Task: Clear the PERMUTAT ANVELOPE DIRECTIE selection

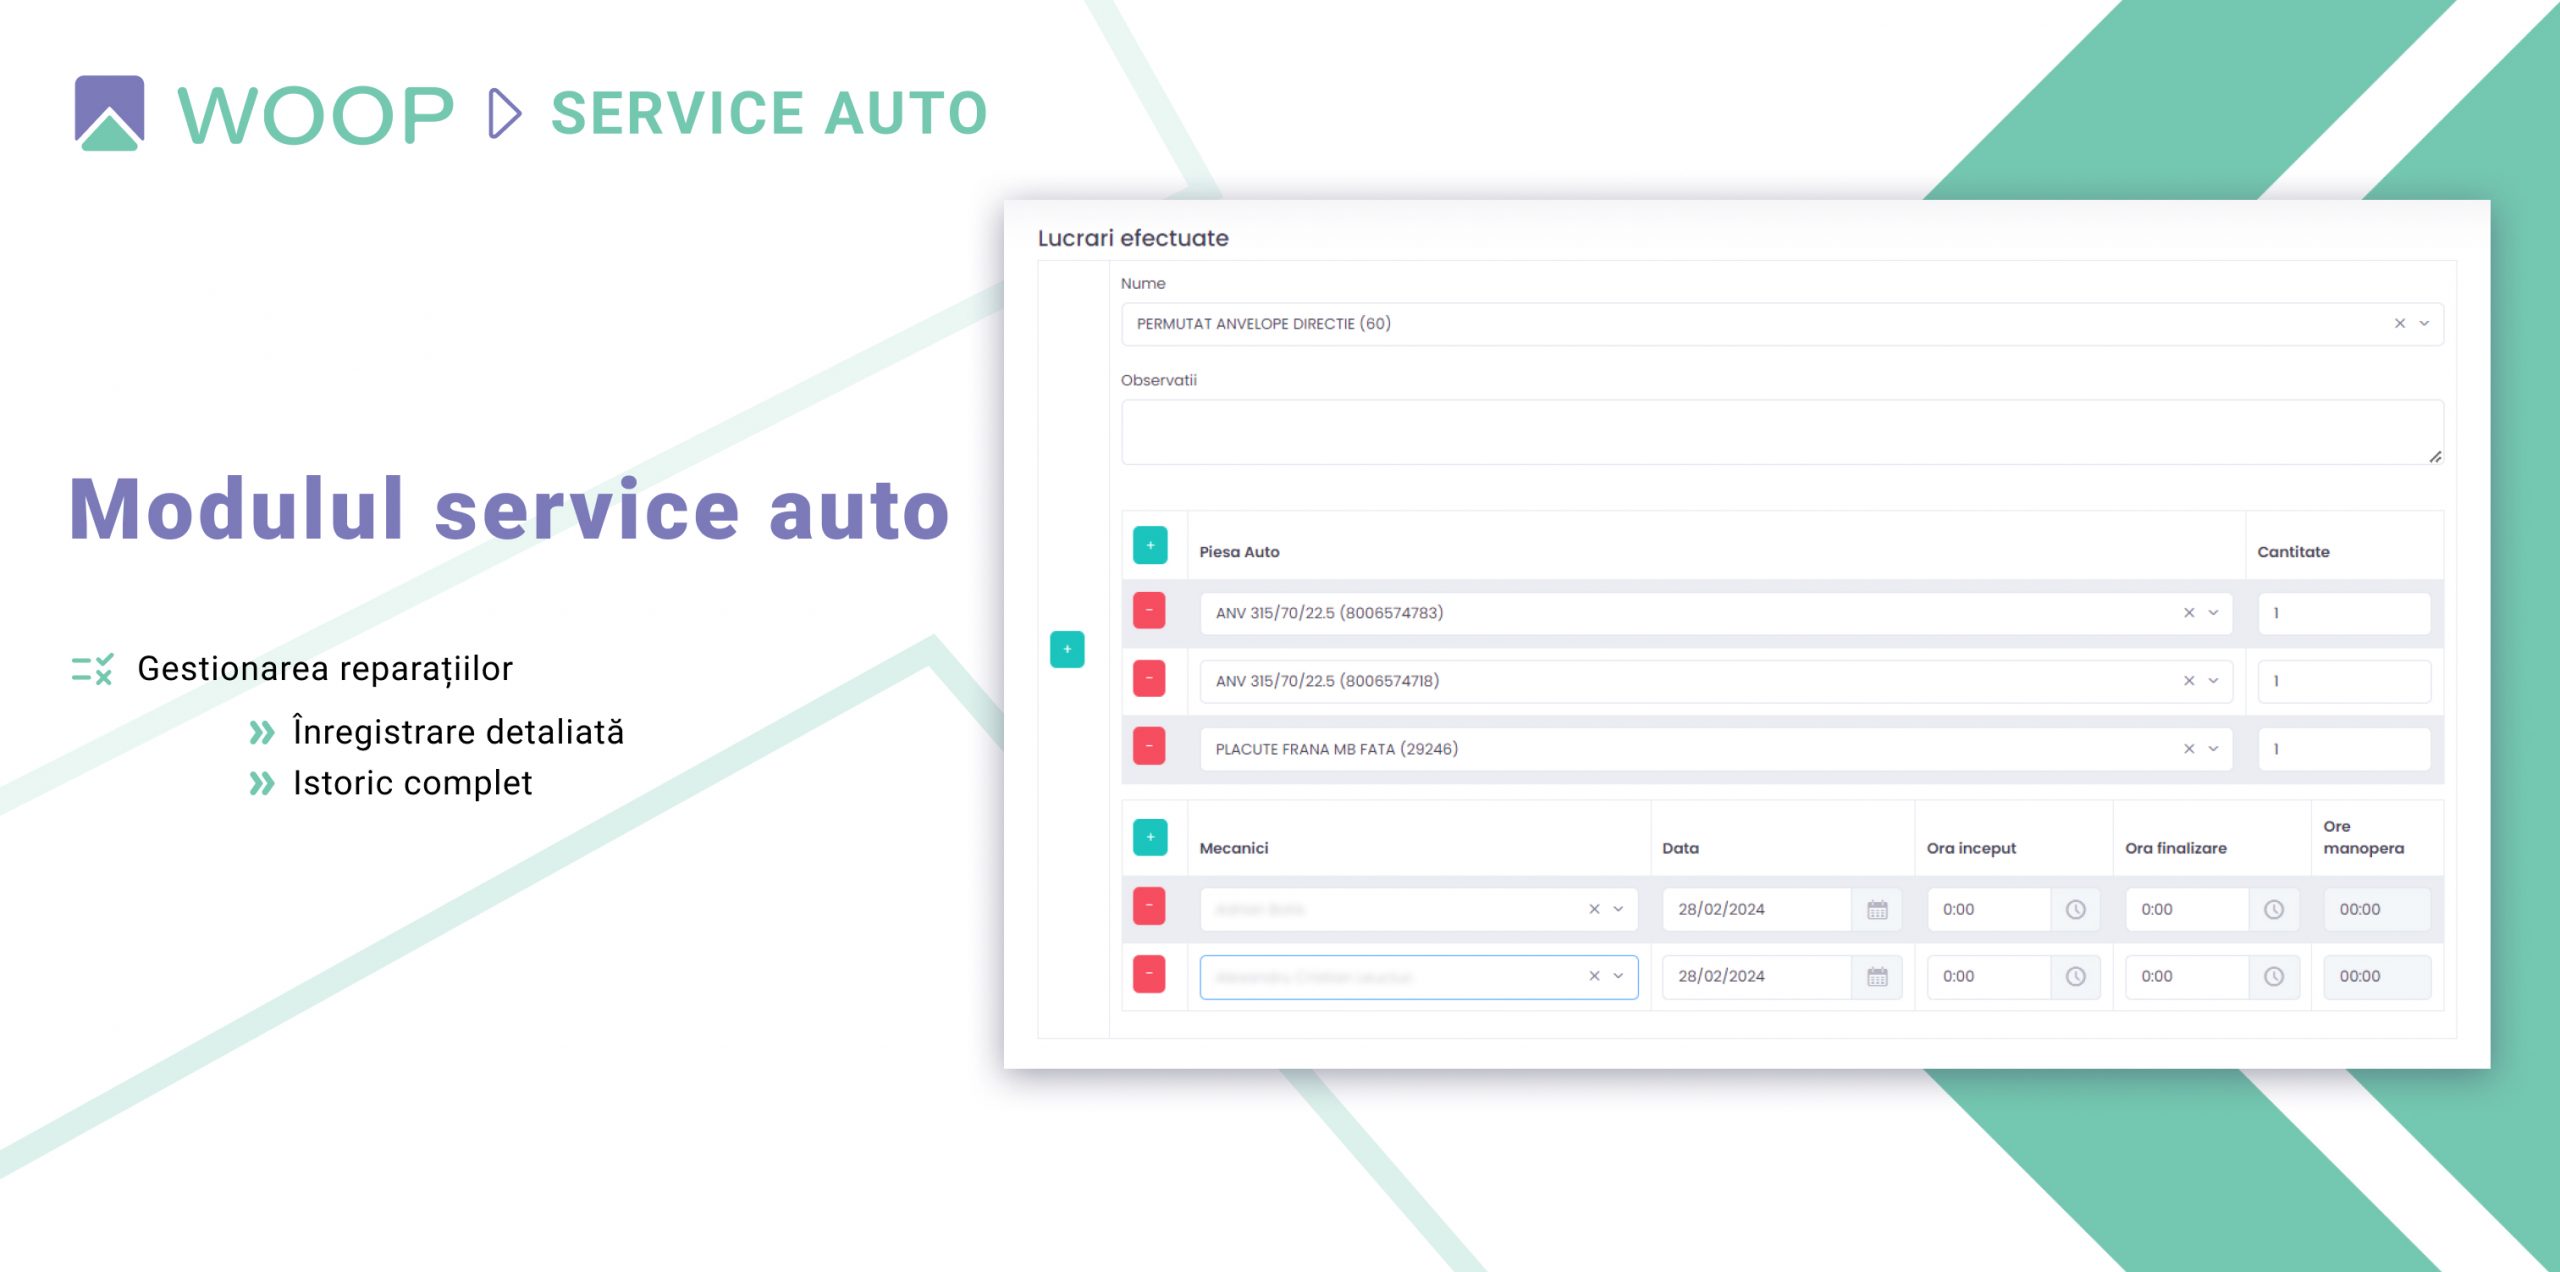Action: pyautogui.click(x=2400, y=323)
